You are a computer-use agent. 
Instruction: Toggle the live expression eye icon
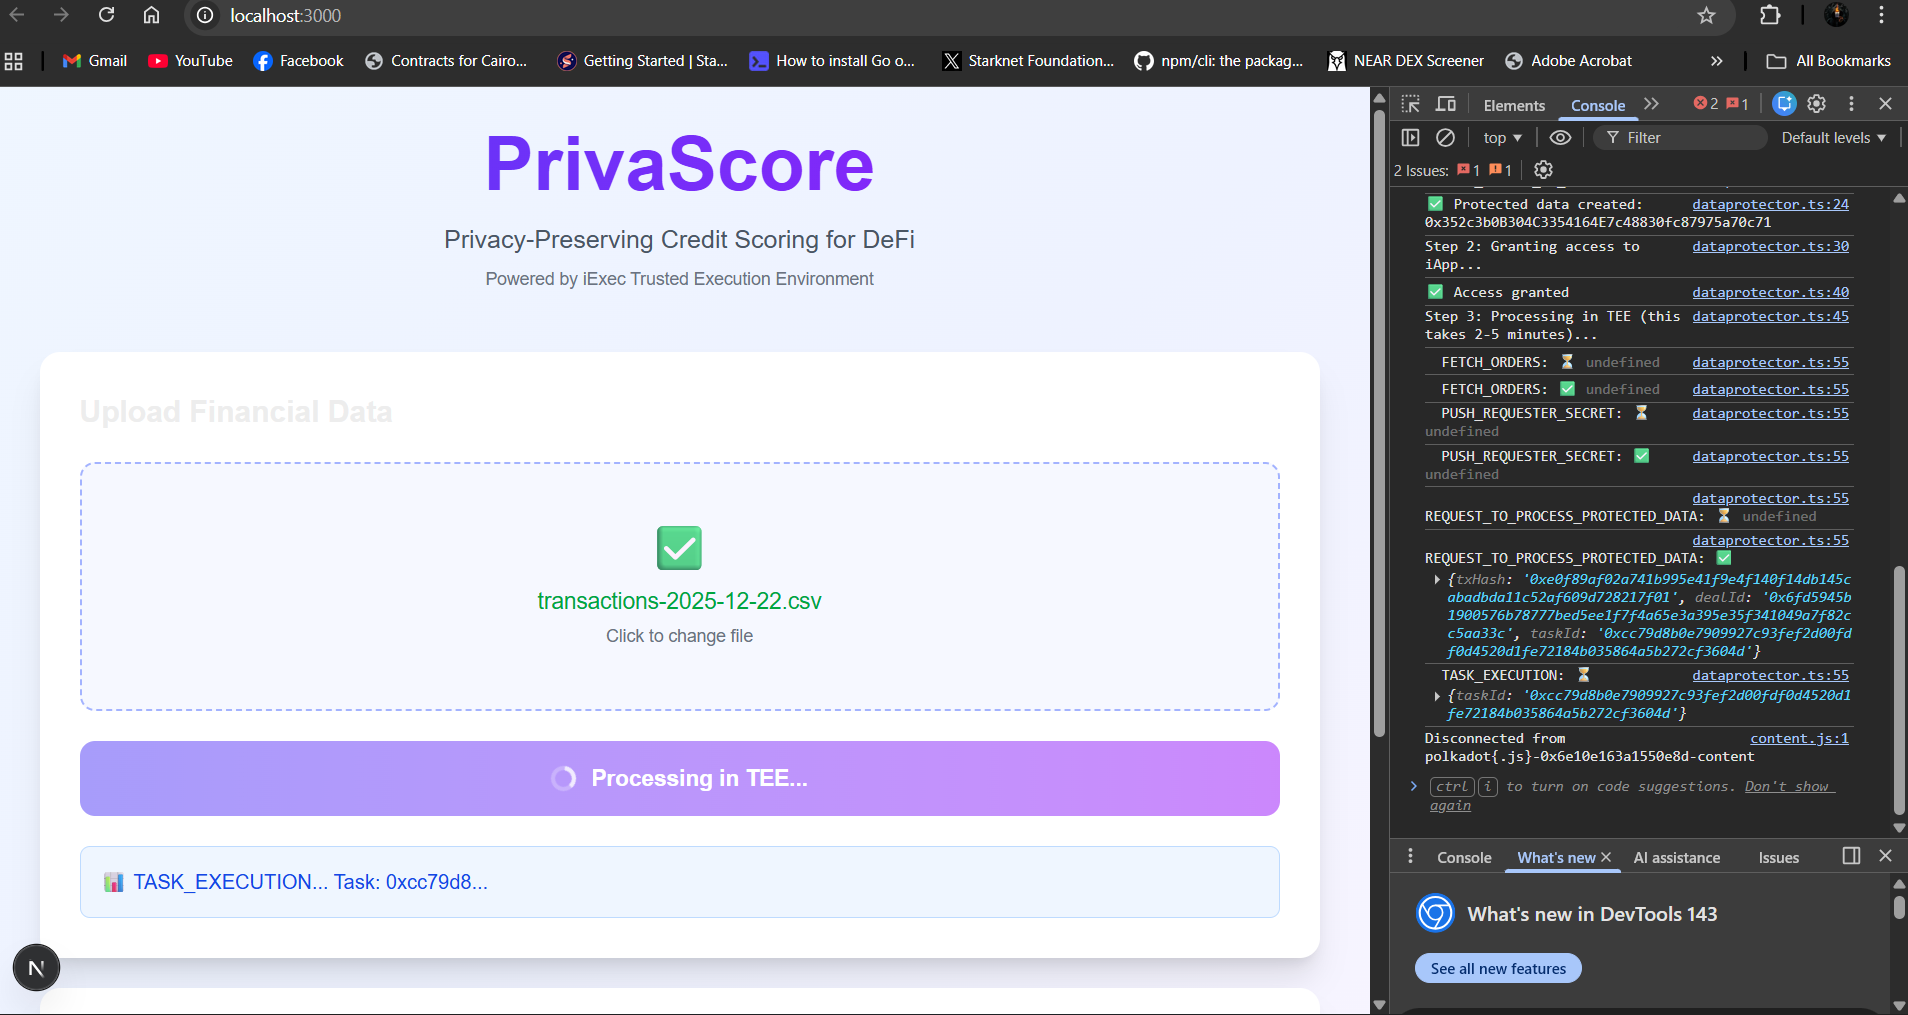pyautogui.click(x=1560, y=138)
